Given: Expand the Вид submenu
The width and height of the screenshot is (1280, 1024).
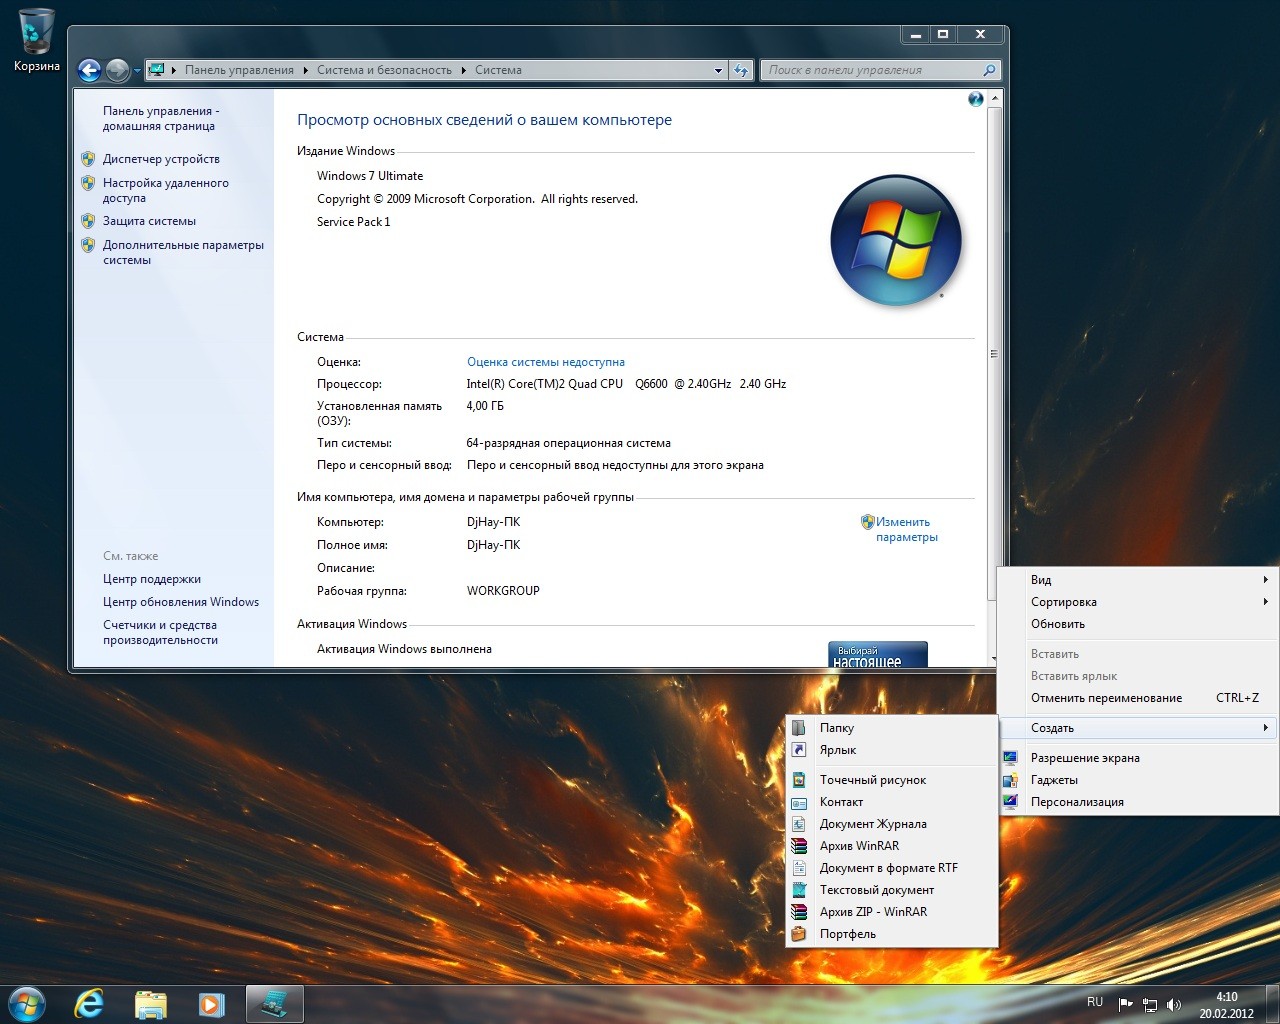Looking at the screenshot, I should click(x=1138, y=580).
